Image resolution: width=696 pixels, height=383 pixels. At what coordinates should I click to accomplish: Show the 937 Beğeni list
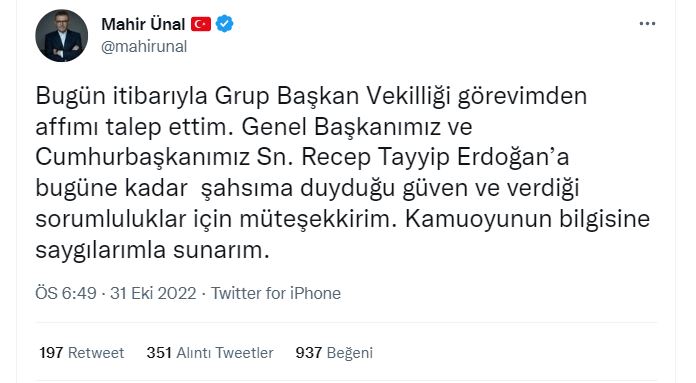[334, 353]
